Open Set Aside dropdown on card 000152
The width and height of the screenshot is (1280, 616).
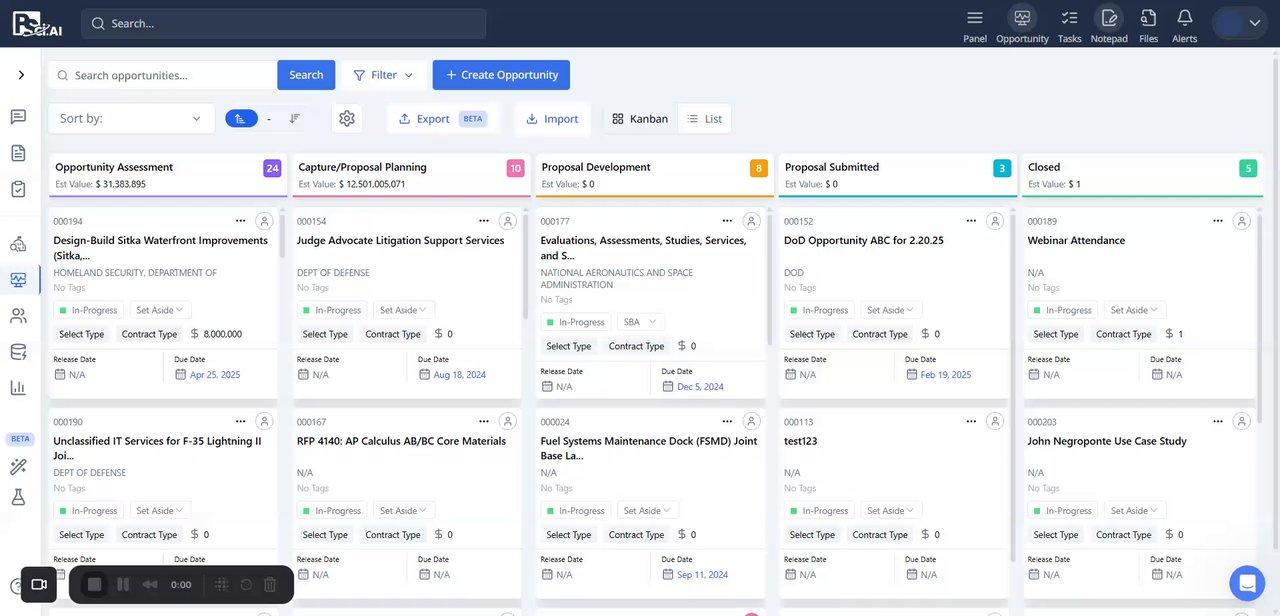click(x=891, y=310)
